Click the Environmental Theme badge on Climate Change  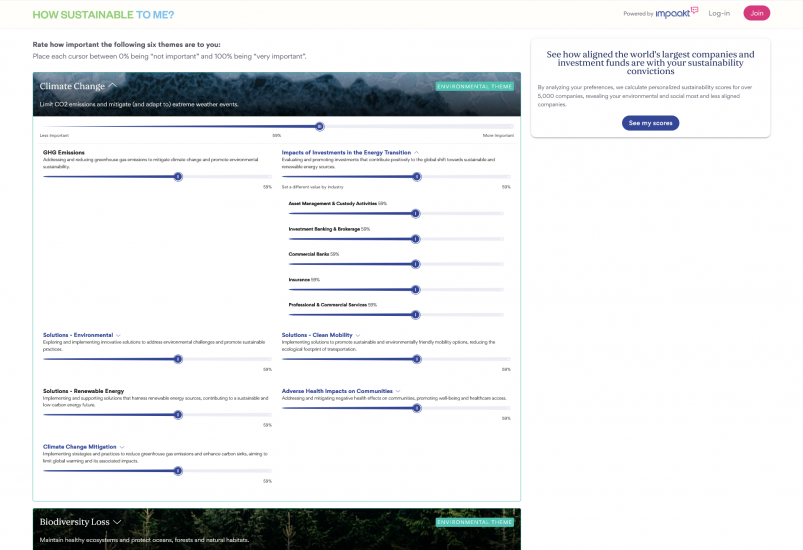click(474, 87)
